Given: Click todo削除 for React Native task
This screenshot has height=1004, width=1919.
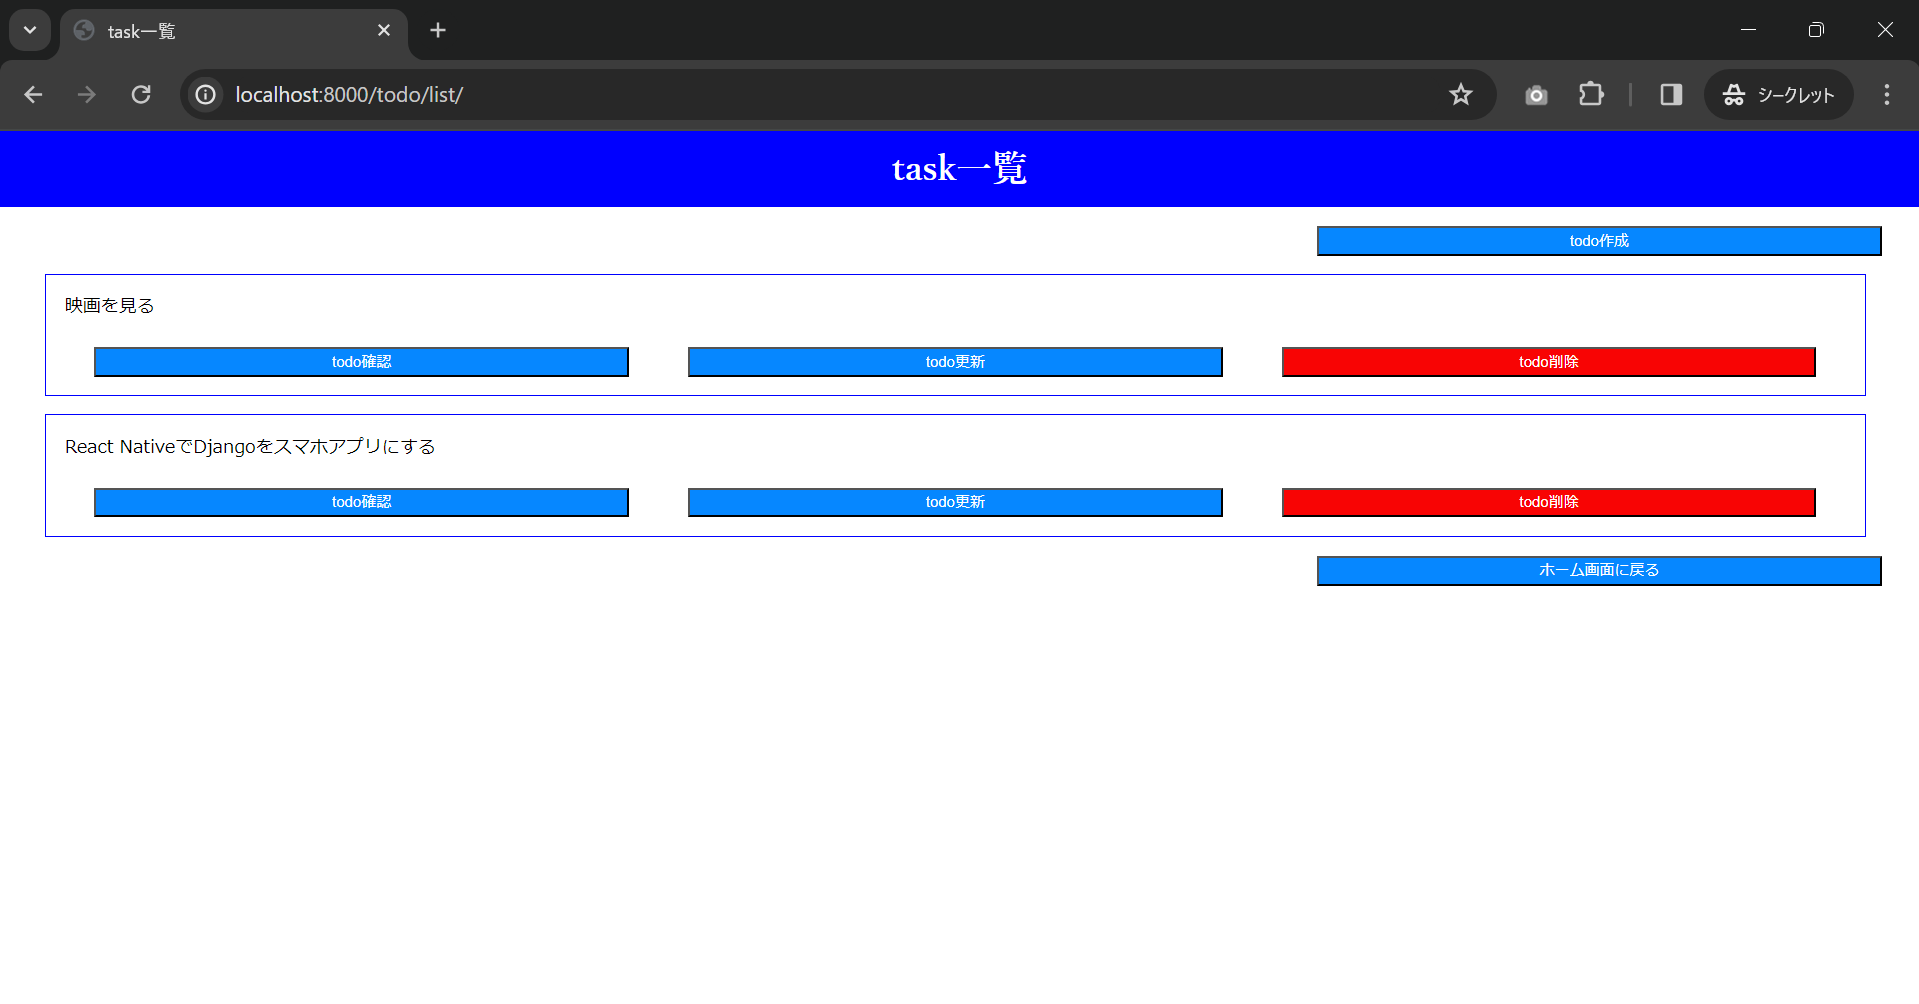Looking at the screenshot, I should pyautogui.click(x=1548, y=502).
